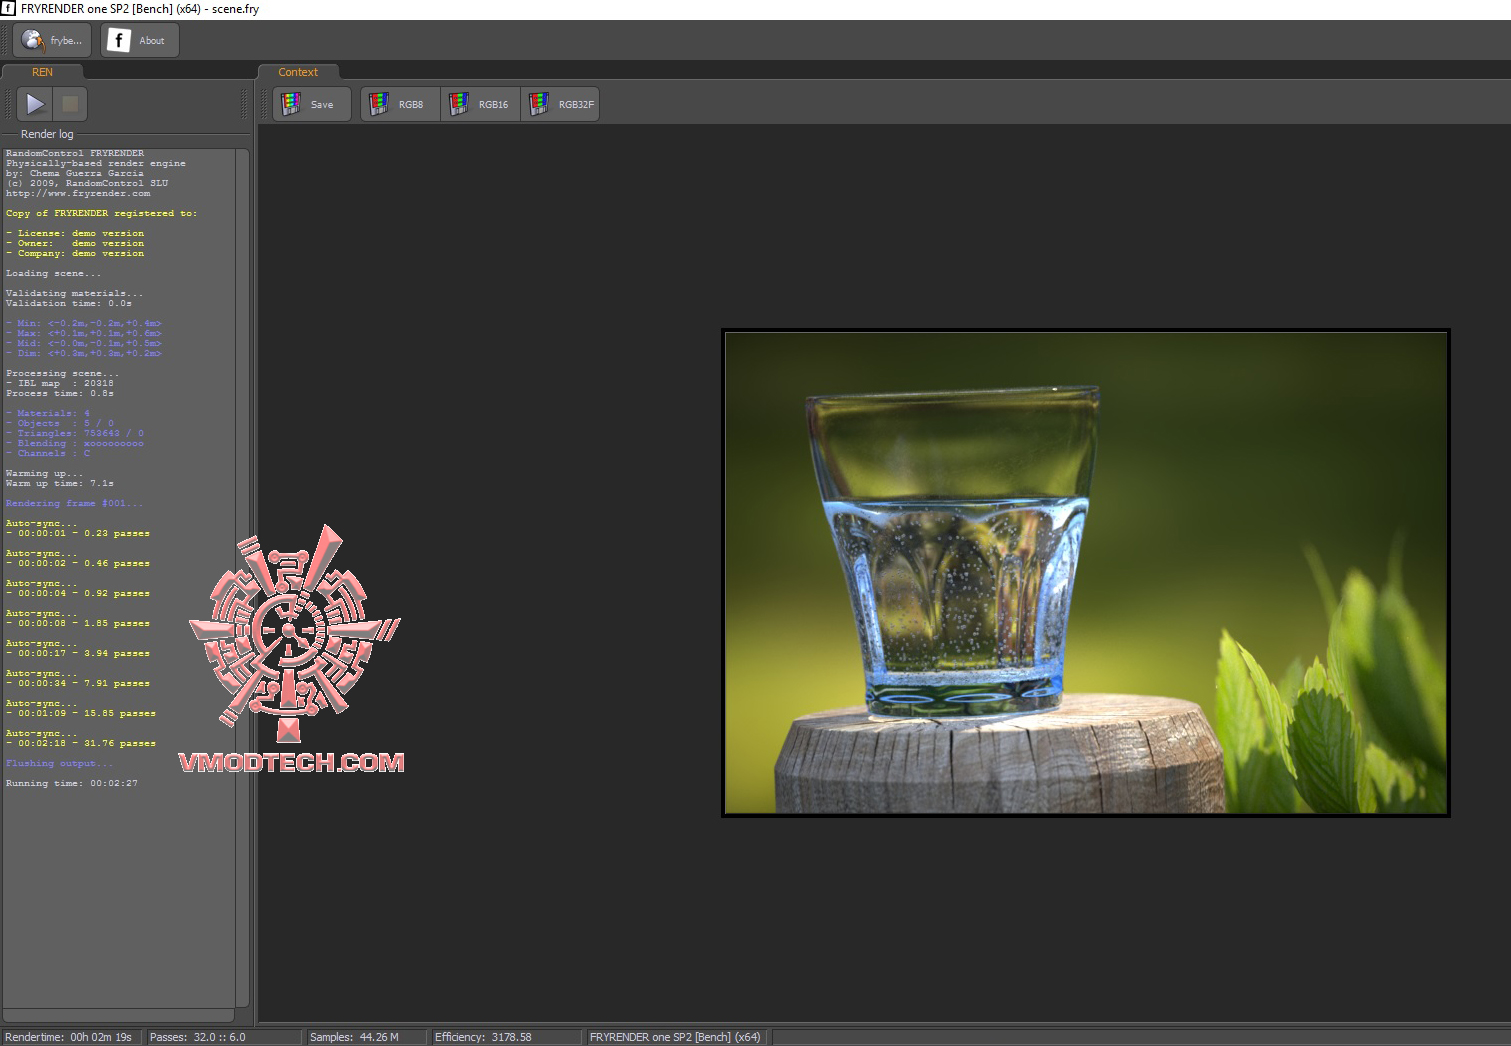Click the Samples 44.26 M status entry

354,1037
